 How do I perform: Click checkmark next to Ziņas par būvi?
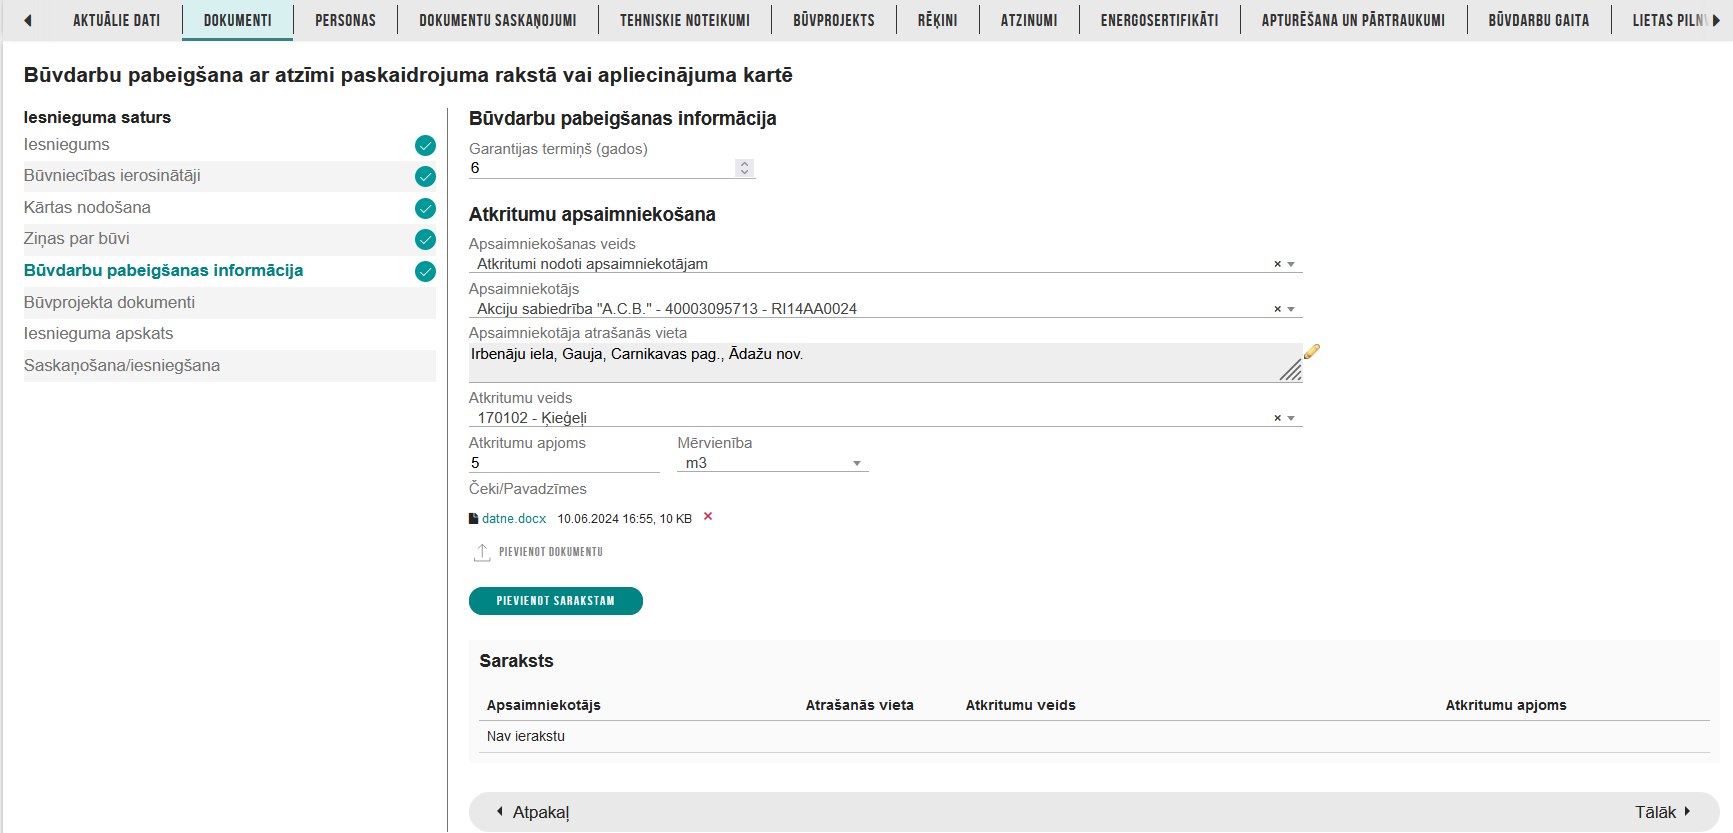click(x=425, y=239)
